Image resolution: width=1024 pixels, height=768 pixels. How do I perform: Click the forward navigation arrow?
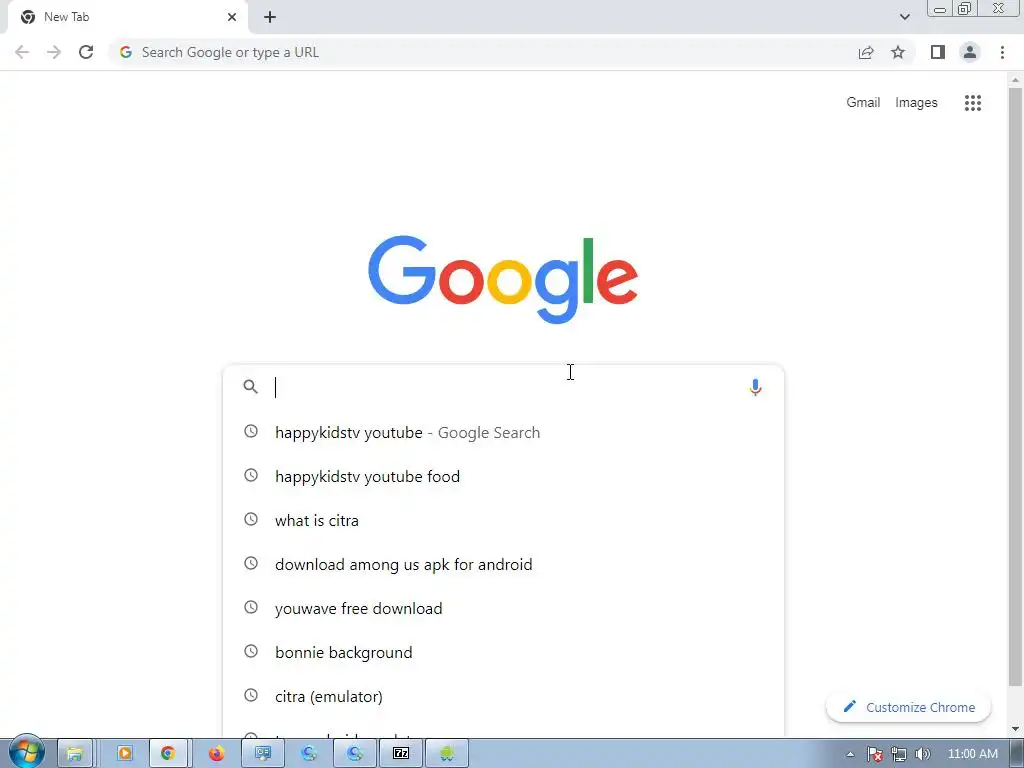coord(54,52)
